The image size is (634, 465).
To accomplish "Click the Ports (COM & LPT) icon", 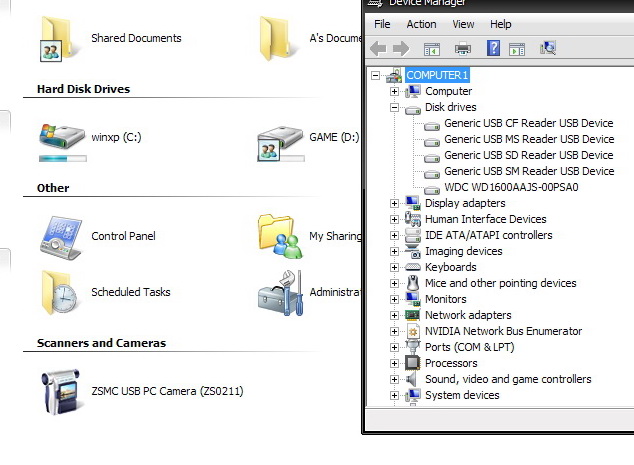I will click(x=412, y=347).
